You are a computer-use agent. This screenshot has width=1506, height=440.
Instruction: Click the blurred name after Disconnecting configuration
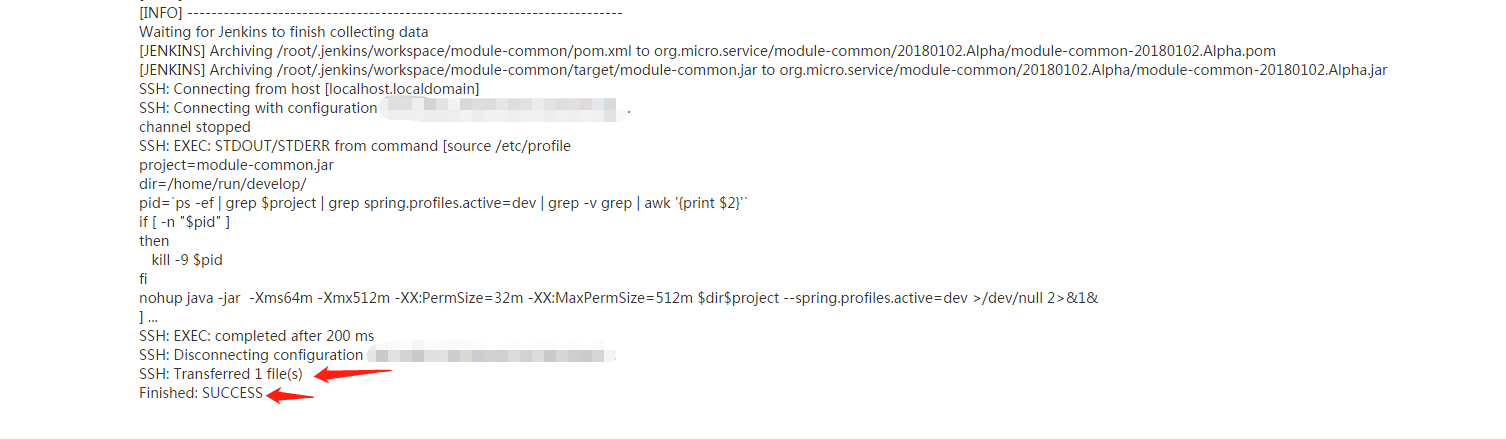click(490, 355)
